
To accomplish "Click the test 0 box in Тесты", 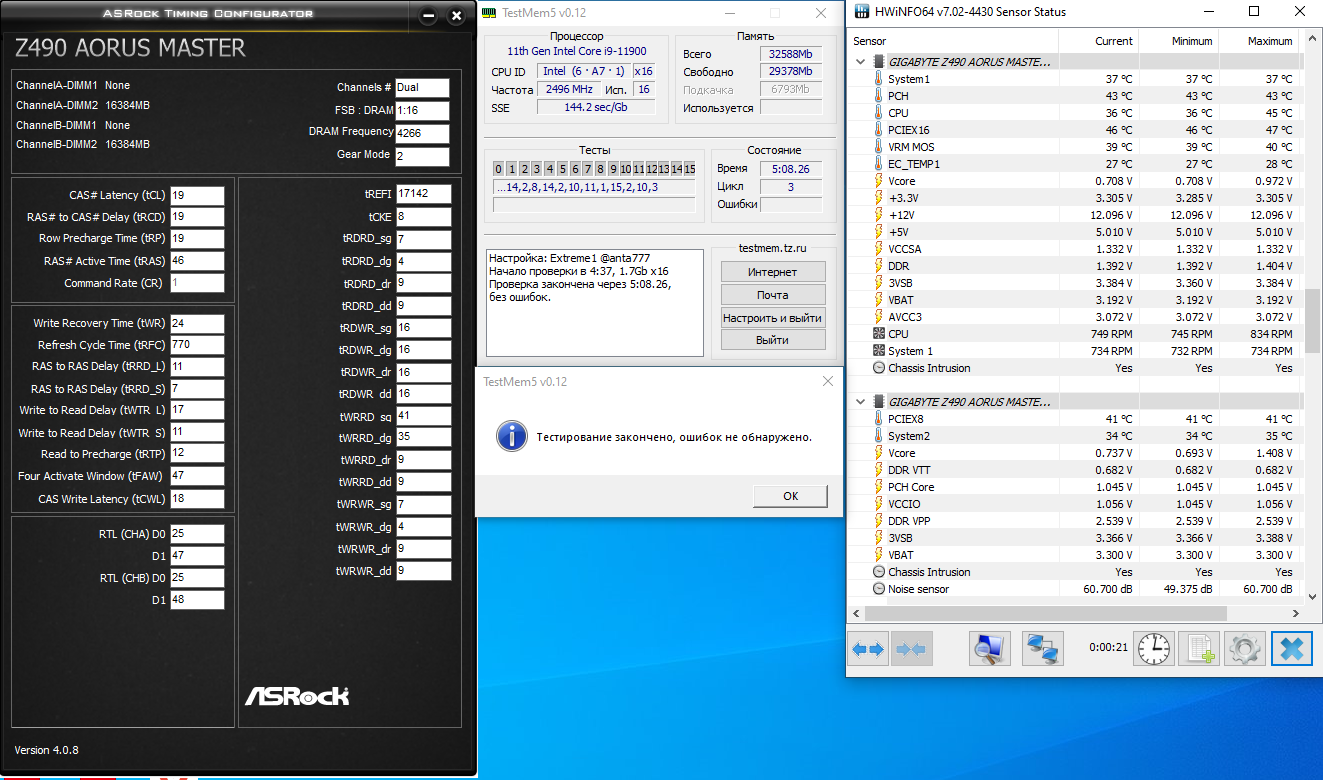I will 499,169.
